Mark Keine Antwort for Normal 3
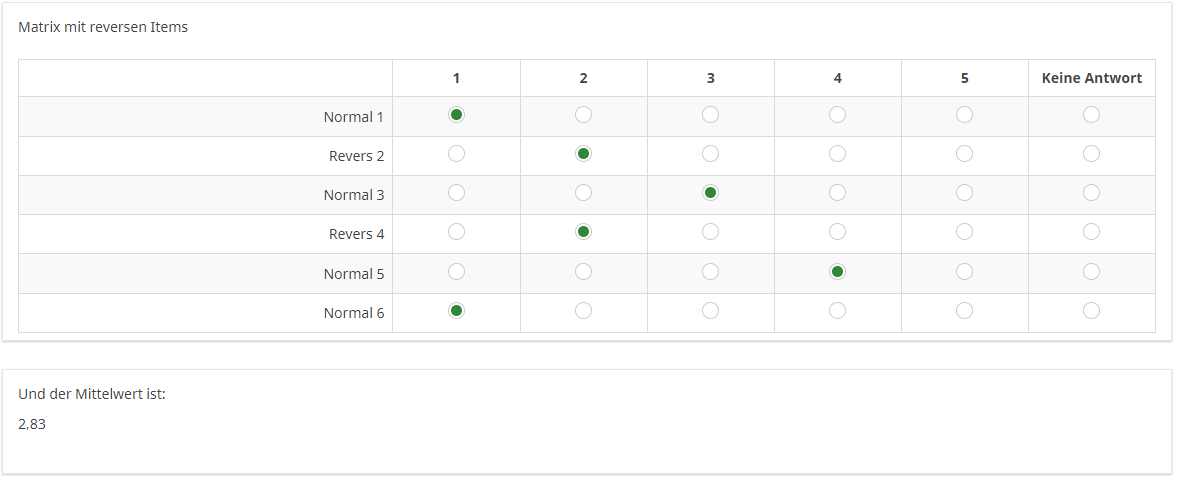 (x=1091, y=193)
